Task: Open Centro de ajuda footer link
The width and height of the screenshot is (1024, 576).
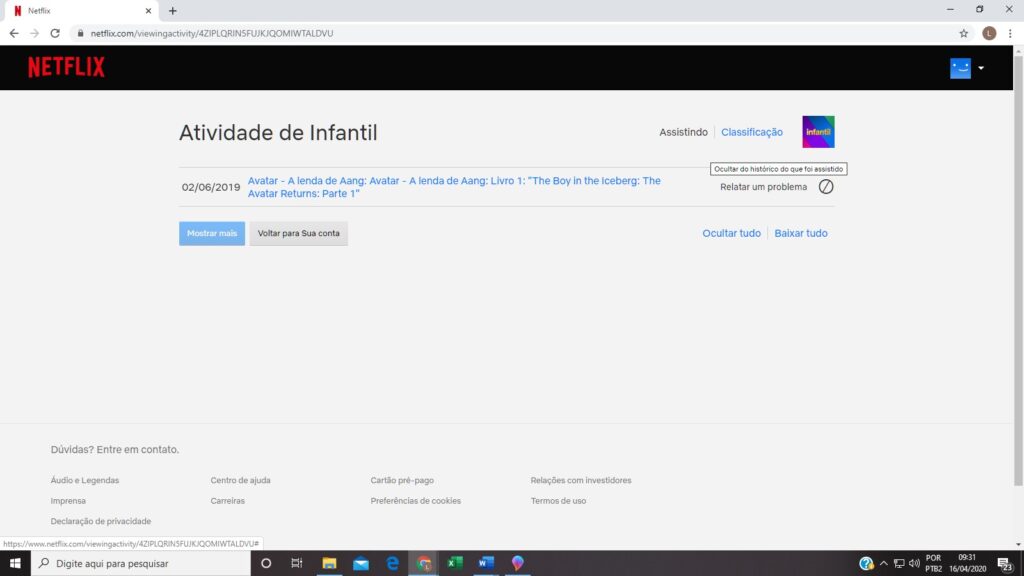Action: coord(240,480)
